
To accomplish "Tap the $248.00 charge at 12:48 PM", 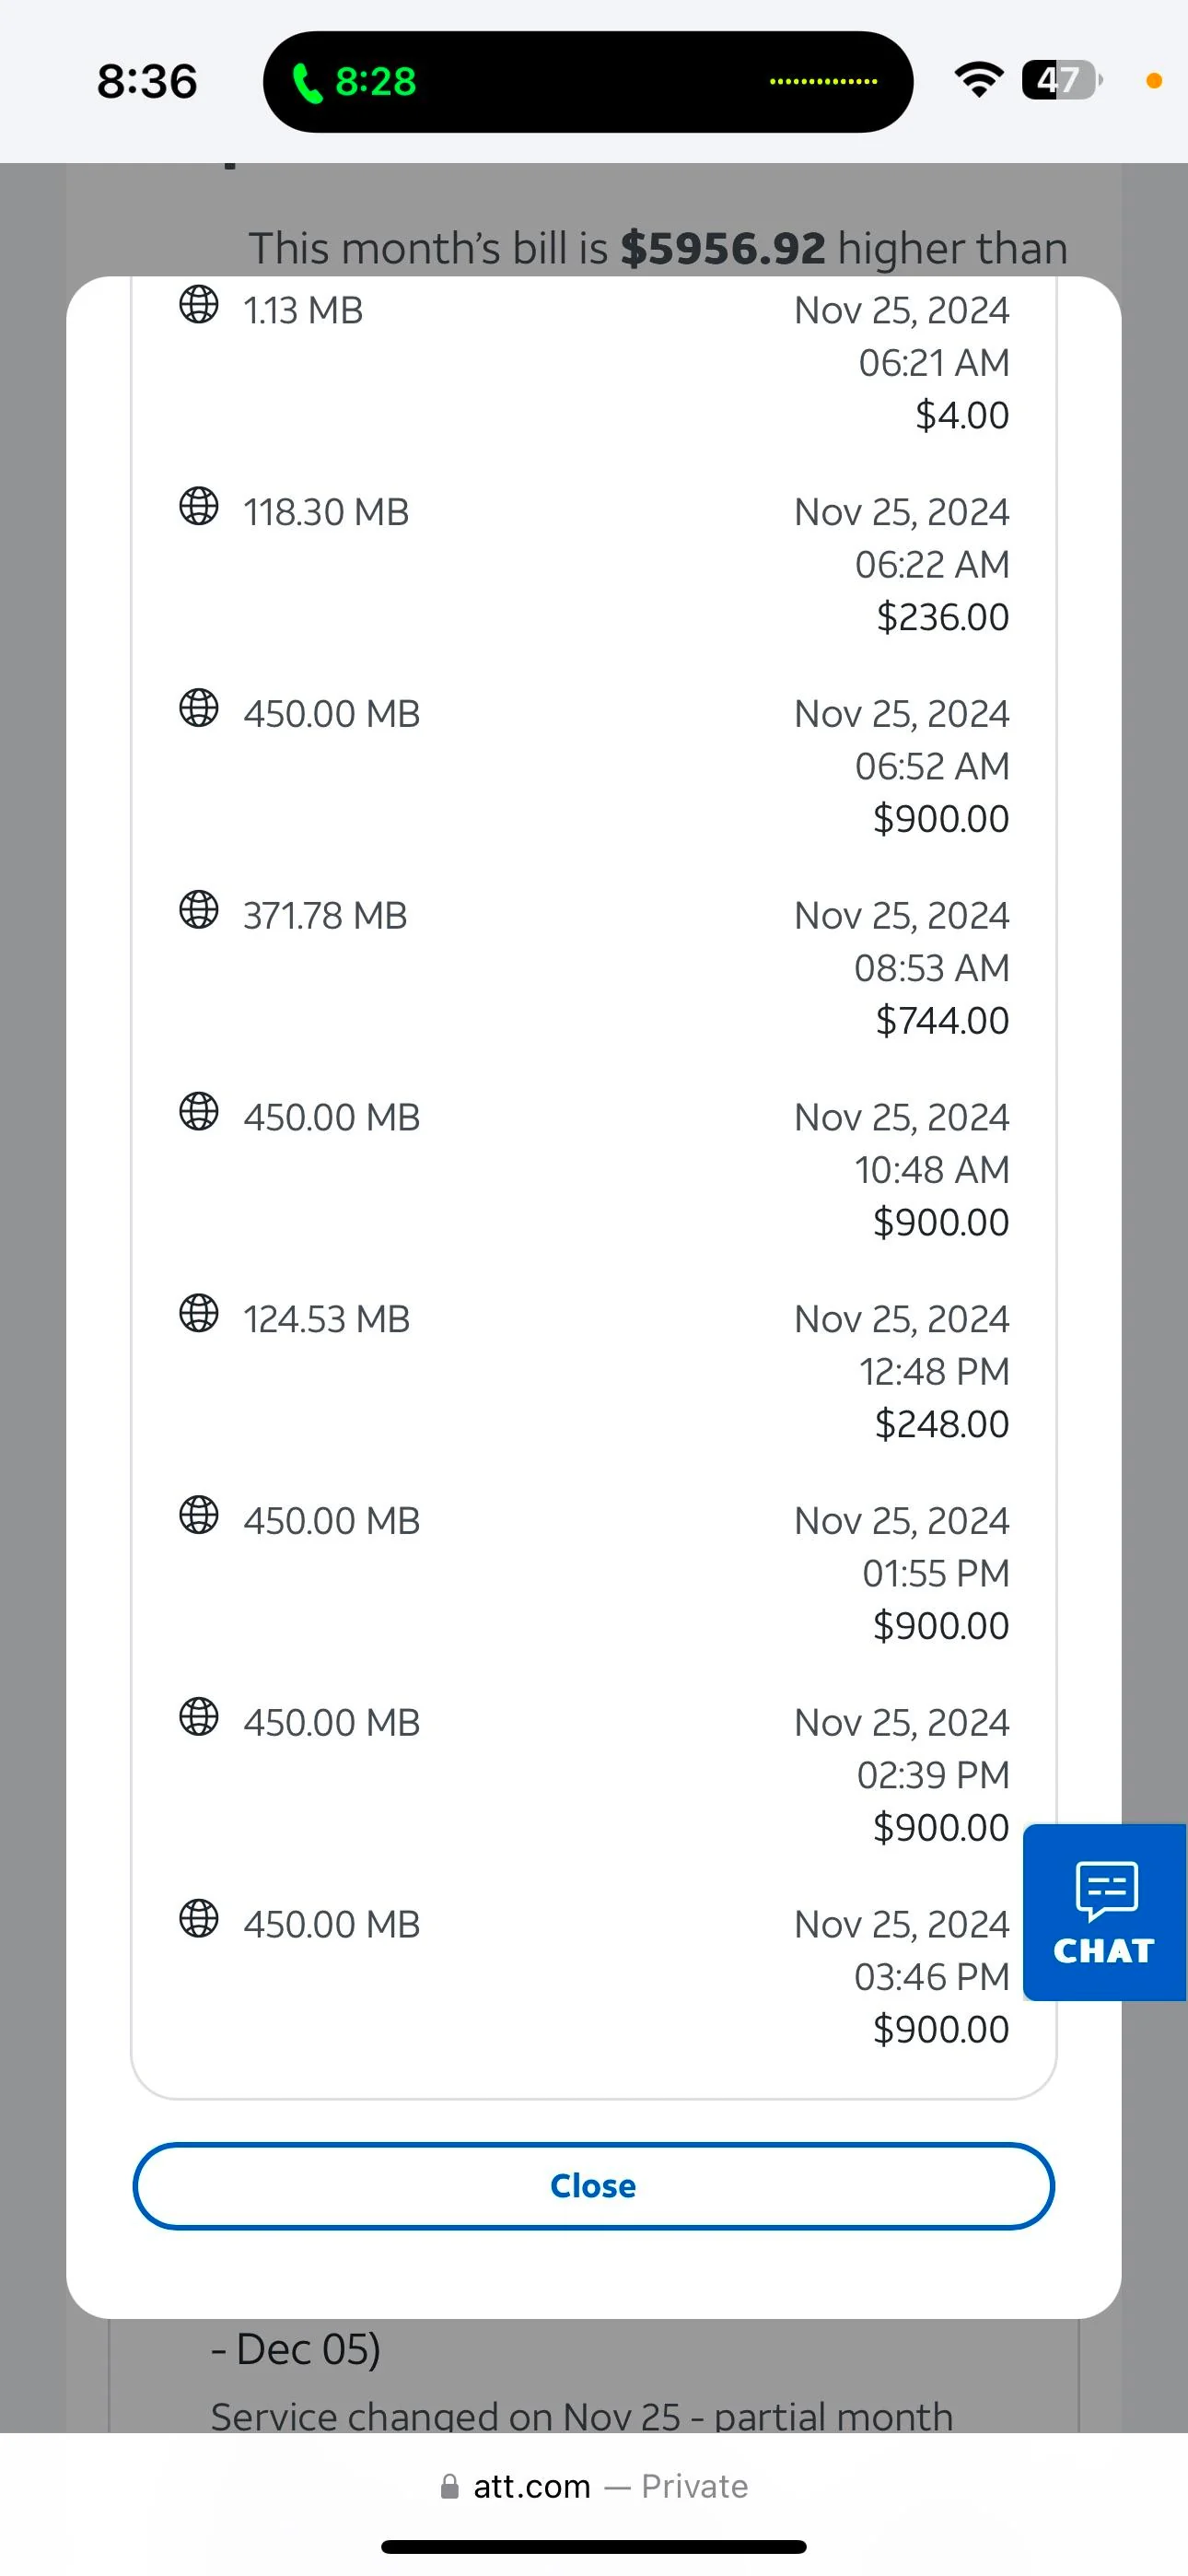I will 942,1424.
